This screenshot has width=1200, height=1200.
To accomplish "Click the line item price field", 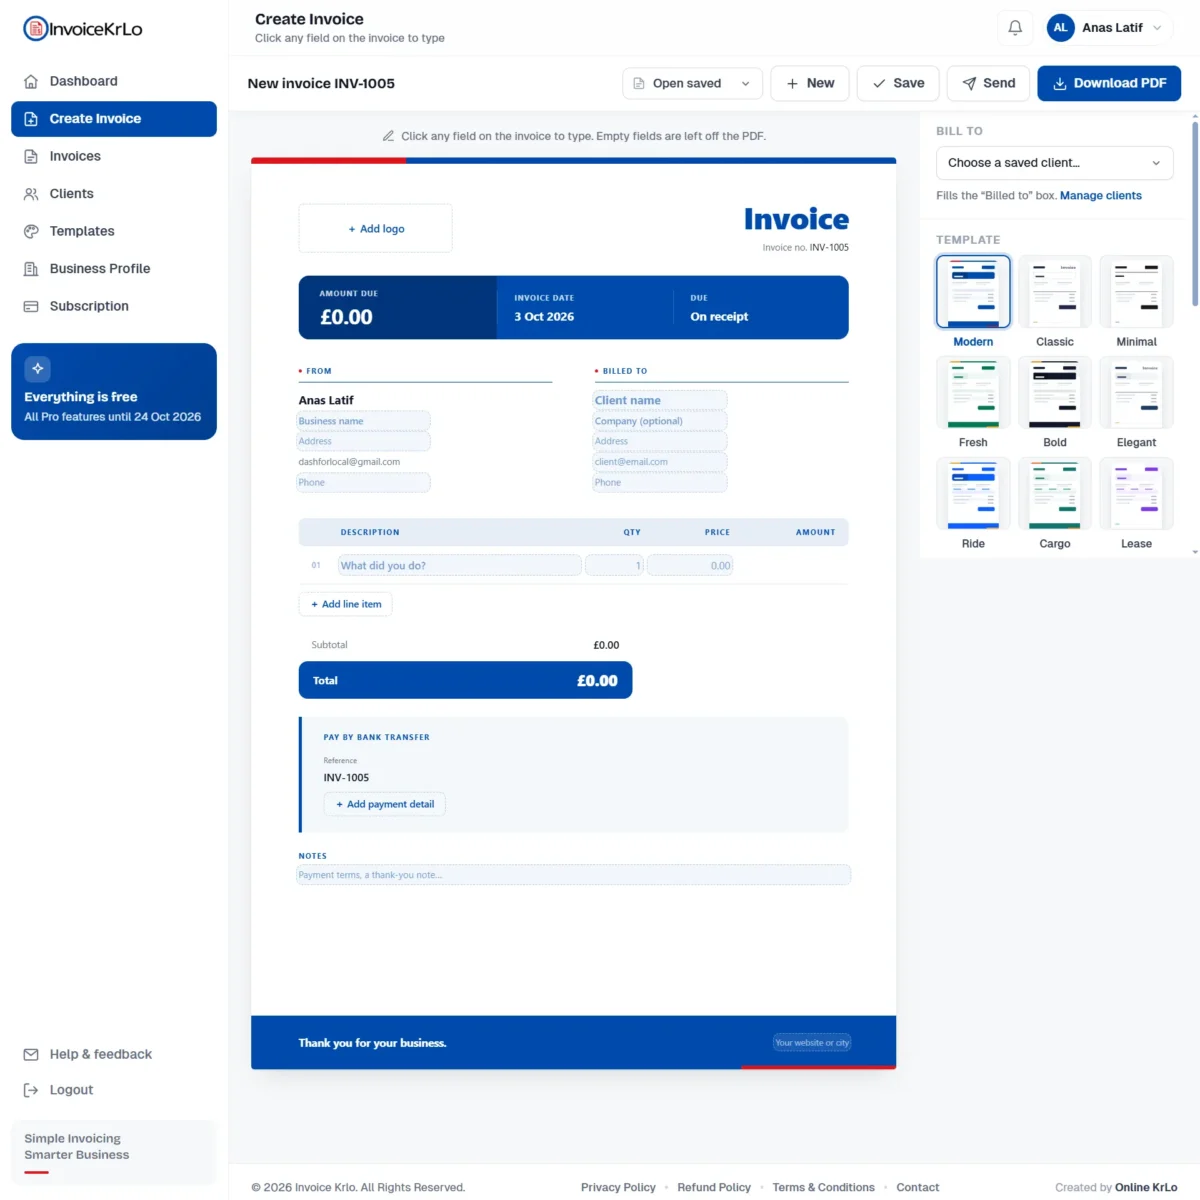I will pos(690,565).
